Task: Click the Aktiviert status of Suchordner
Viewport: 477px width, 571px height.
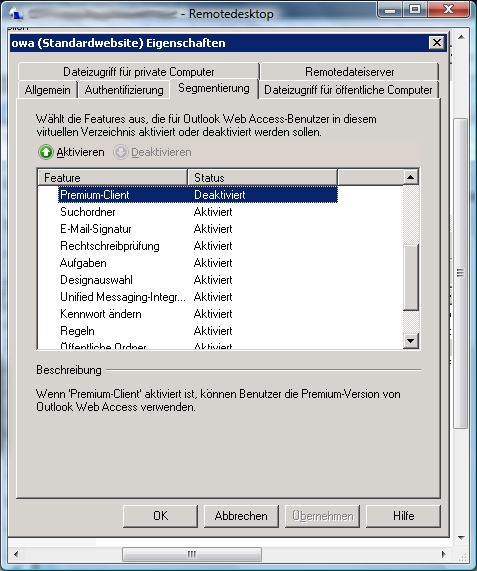Action: (x=213, y=212)
